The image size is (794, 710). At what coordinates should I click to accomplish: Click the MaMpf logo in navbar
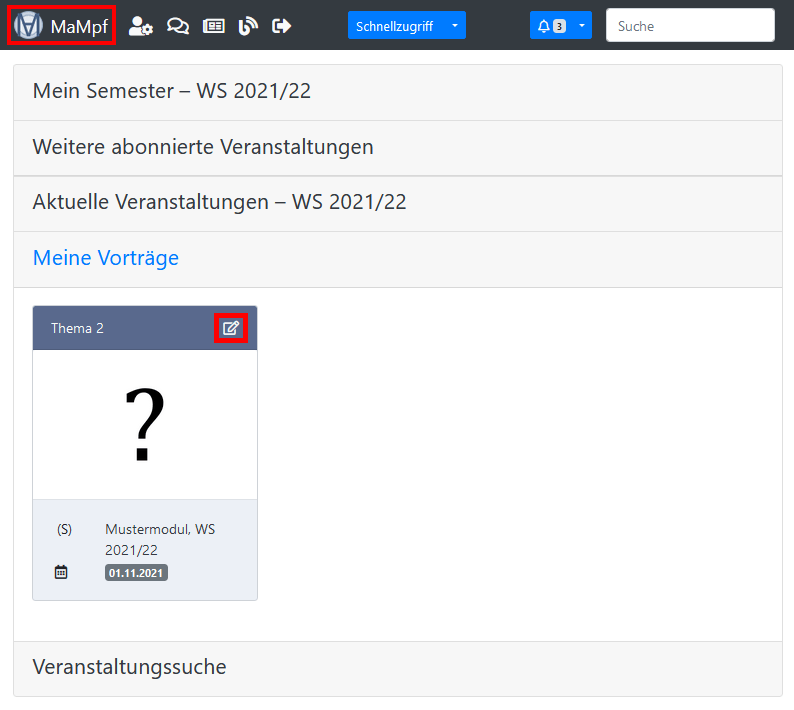point(61,26)
